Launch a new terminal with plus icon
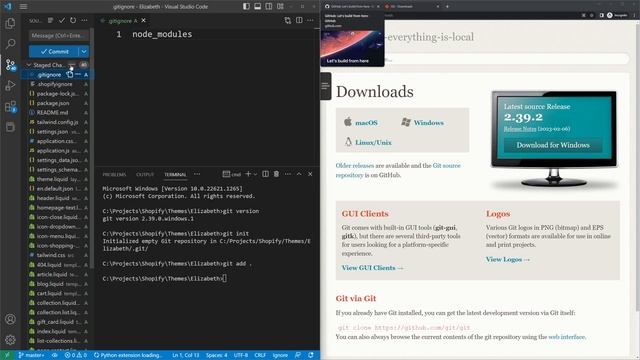The height and width of the screenshot is (360, 640). [248, 174]
